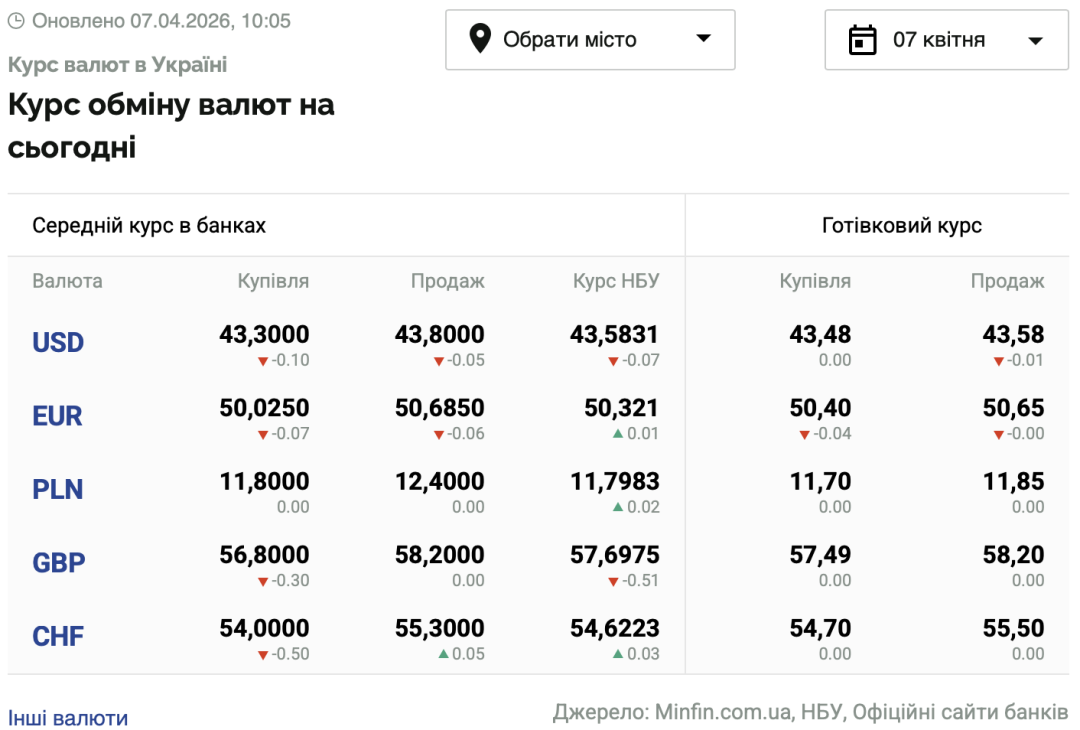Open the EUR currency link

58,416
